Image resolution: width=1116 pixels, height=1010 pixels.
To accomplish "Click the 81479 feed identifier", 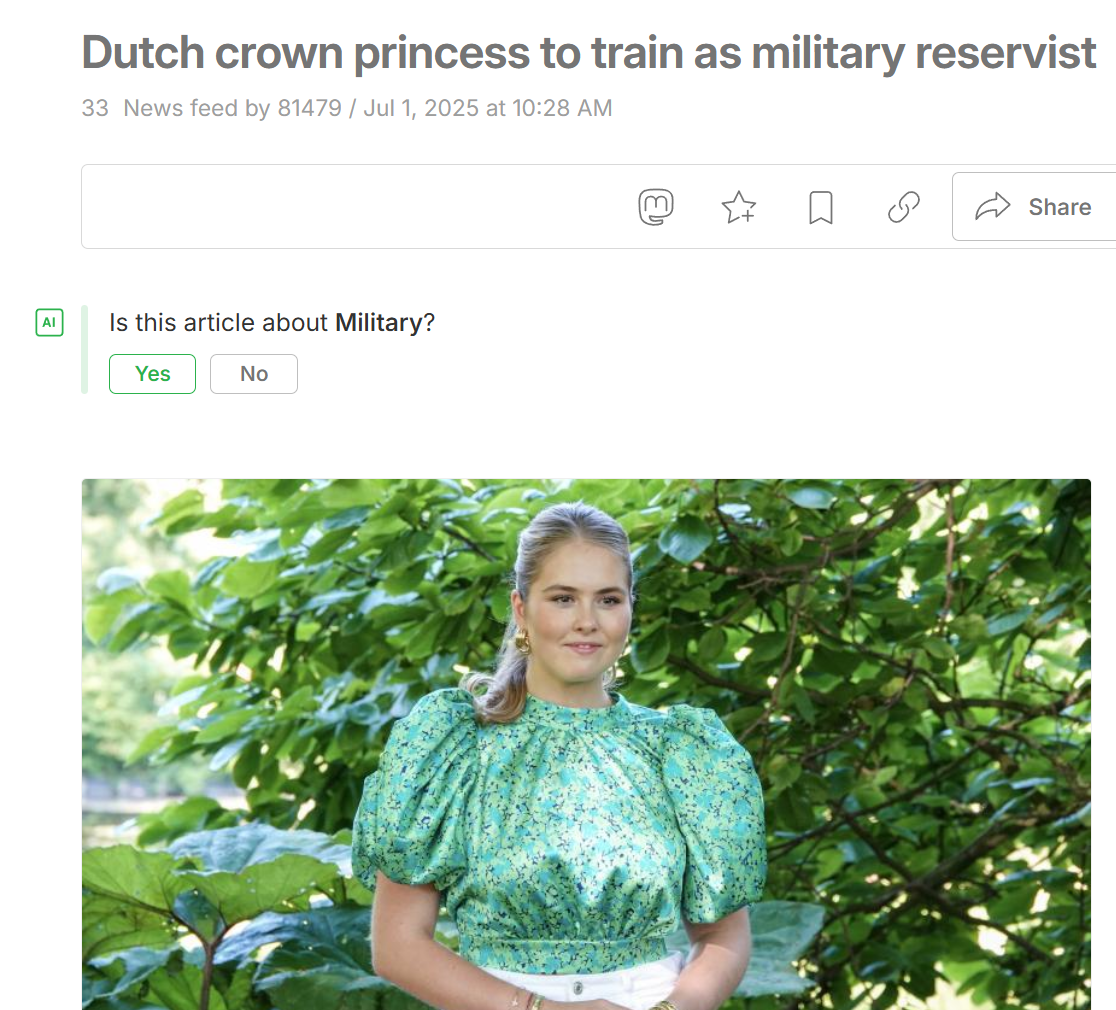I will tap(310, 108).
